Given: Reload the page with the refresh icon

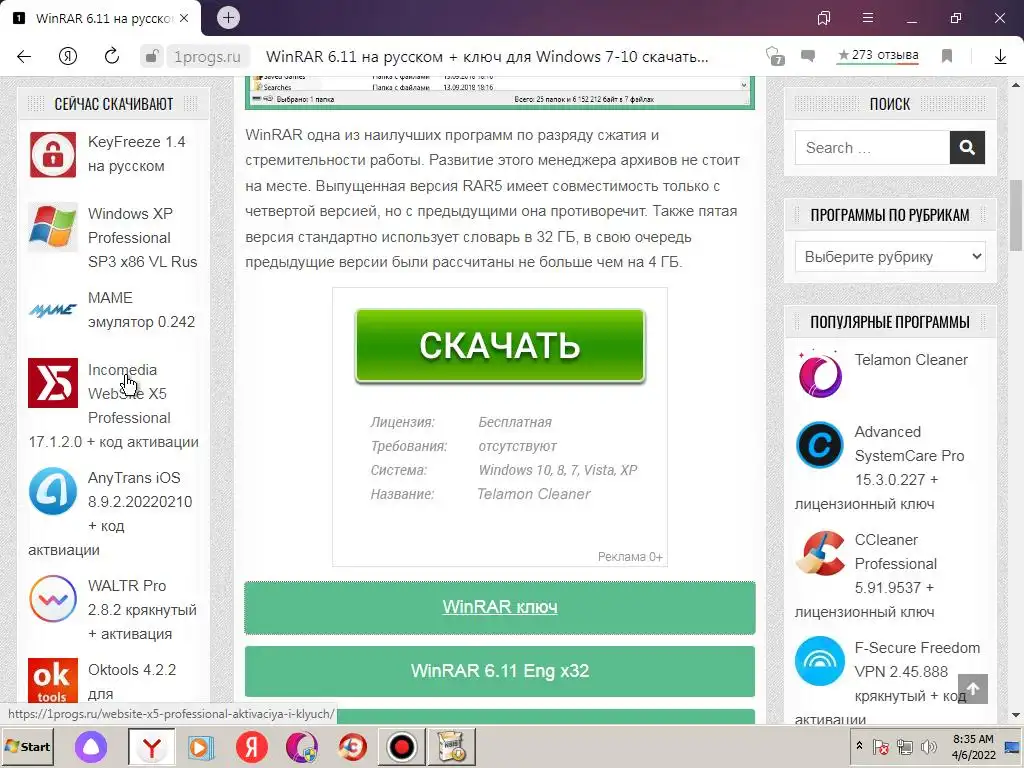Looking at the screenshot, I should pyautogui.click(x=112, y=56).
